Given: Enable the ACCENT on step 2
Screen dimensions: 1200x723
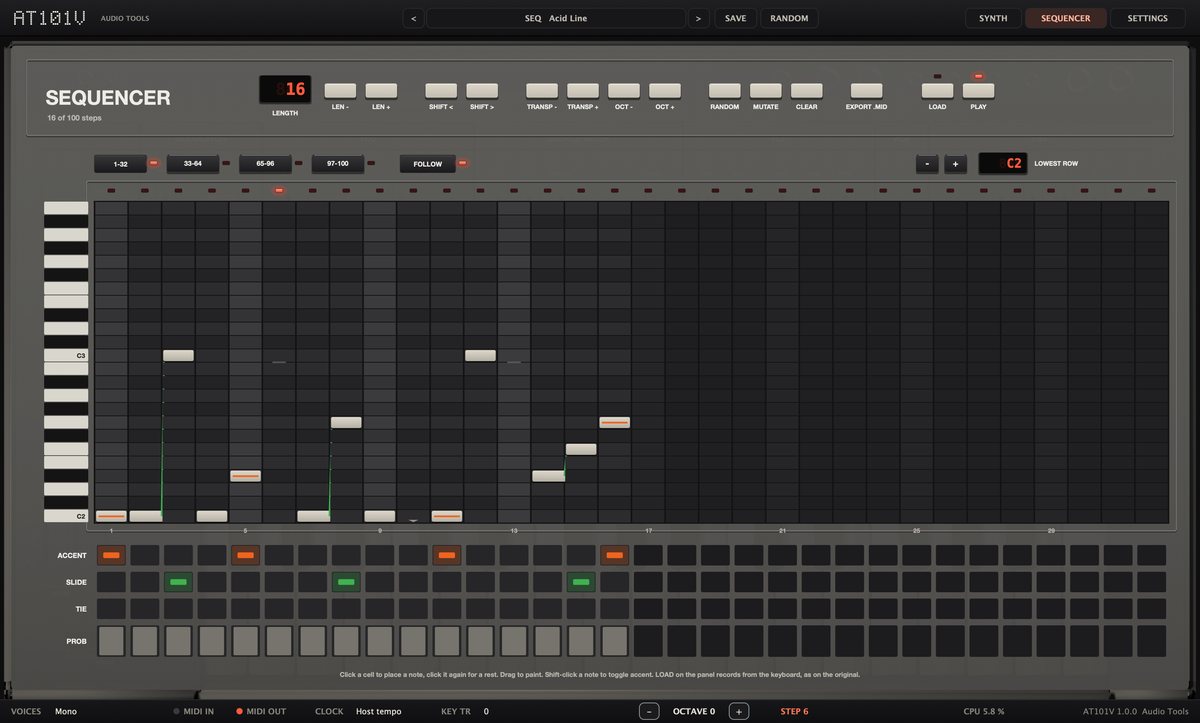Looking at the screenshot, I should coord(145,555).
